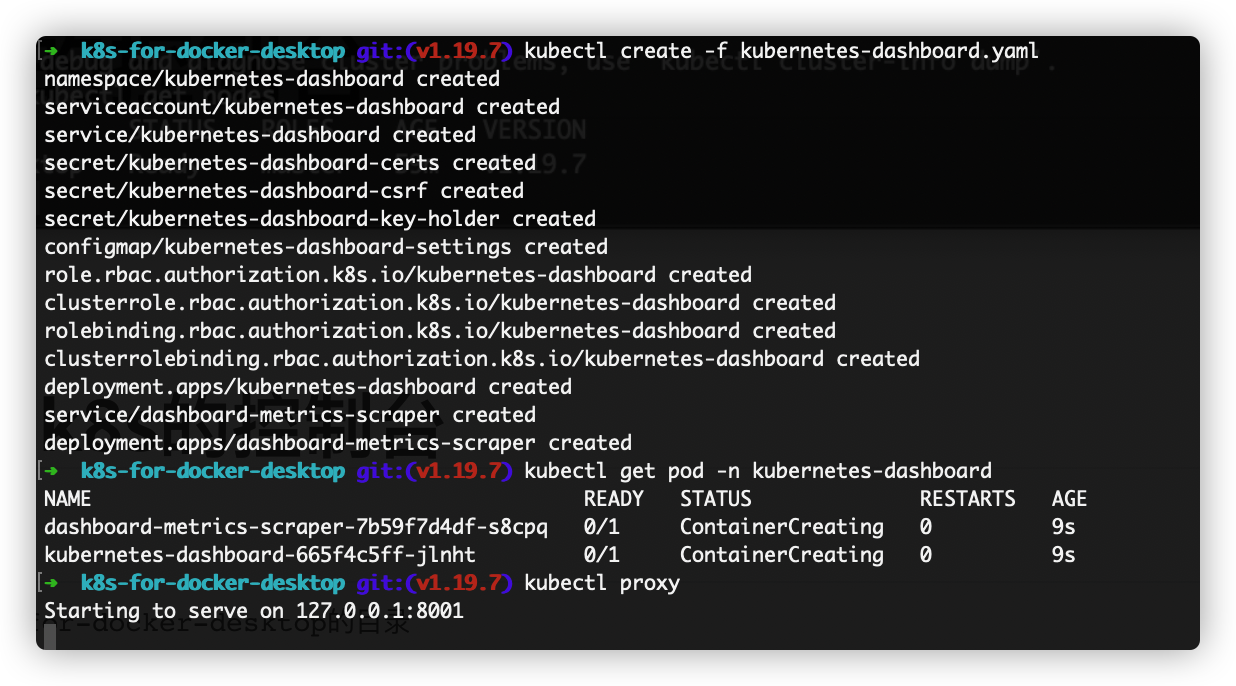This screenshot has width=1236, height=686.
Task: Click the READY column header
Action: pos(613,498)
